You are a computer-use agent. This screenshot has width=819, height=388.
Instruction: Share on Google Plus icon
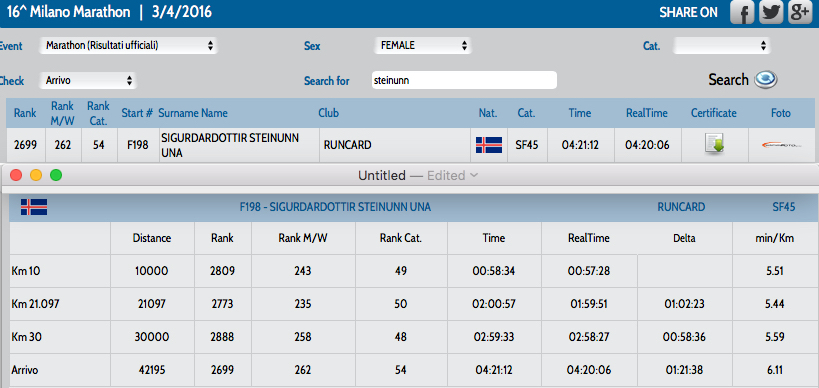(x=799, y=12)
